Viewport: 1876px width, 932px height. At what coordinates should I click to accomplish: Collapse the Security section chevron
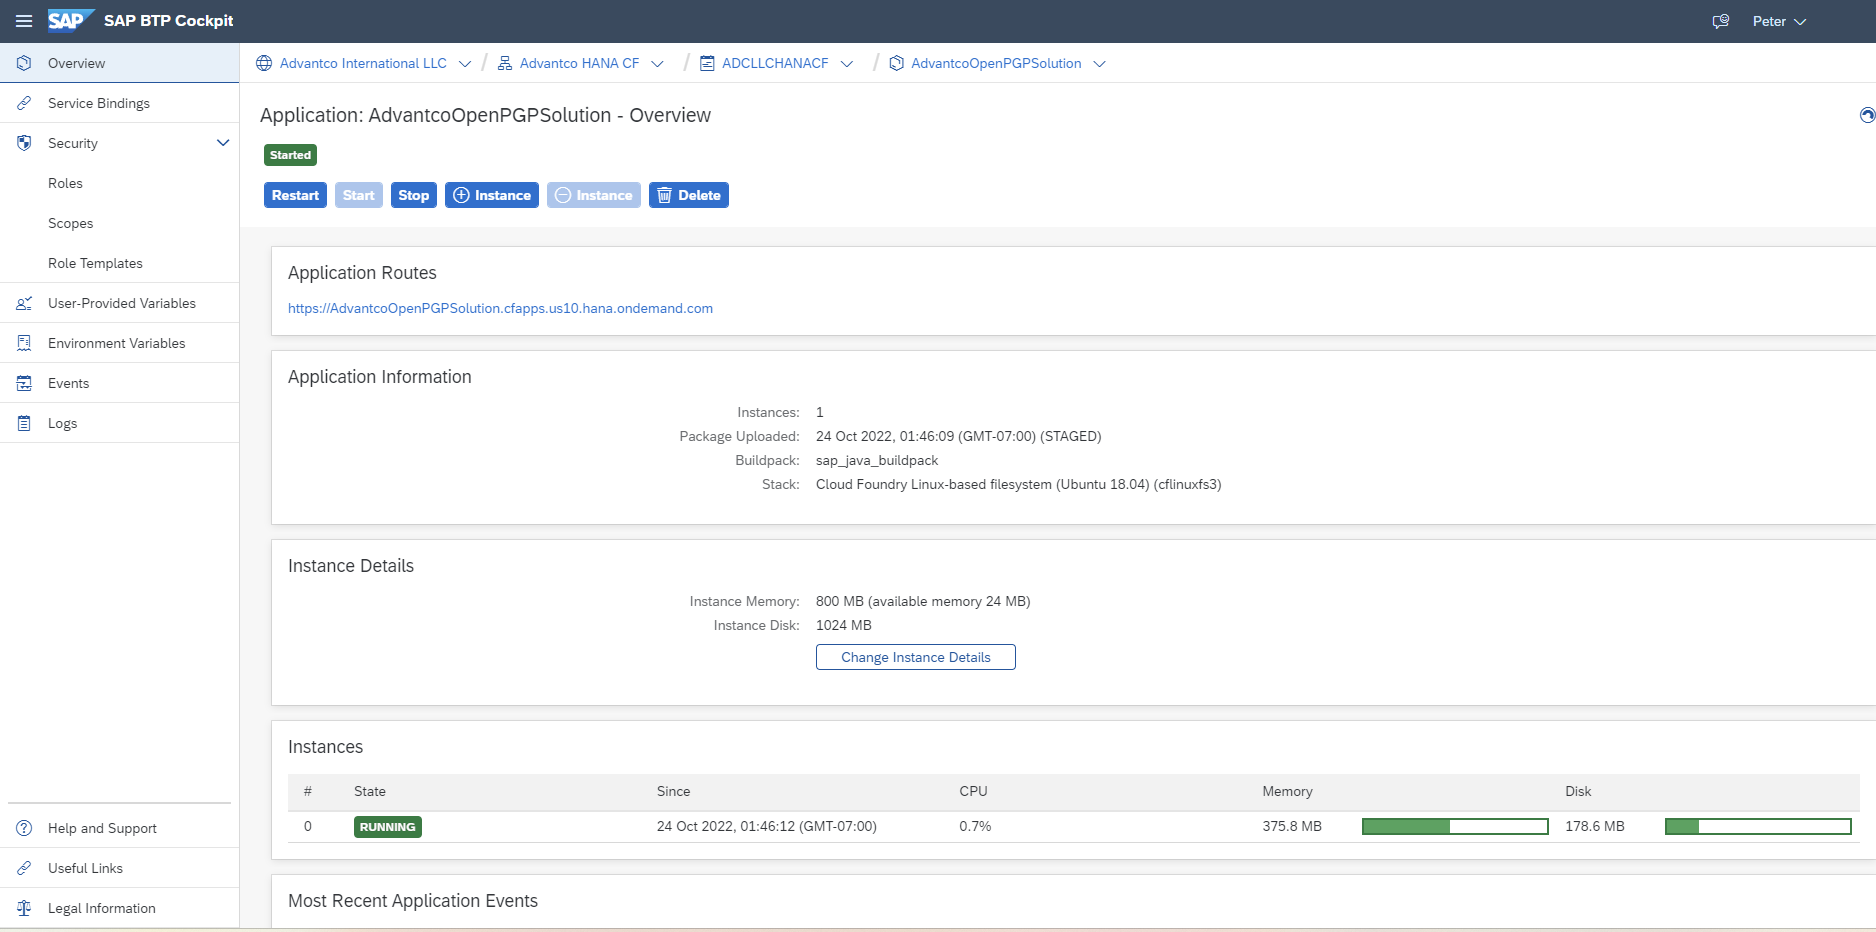click(222, 143)
